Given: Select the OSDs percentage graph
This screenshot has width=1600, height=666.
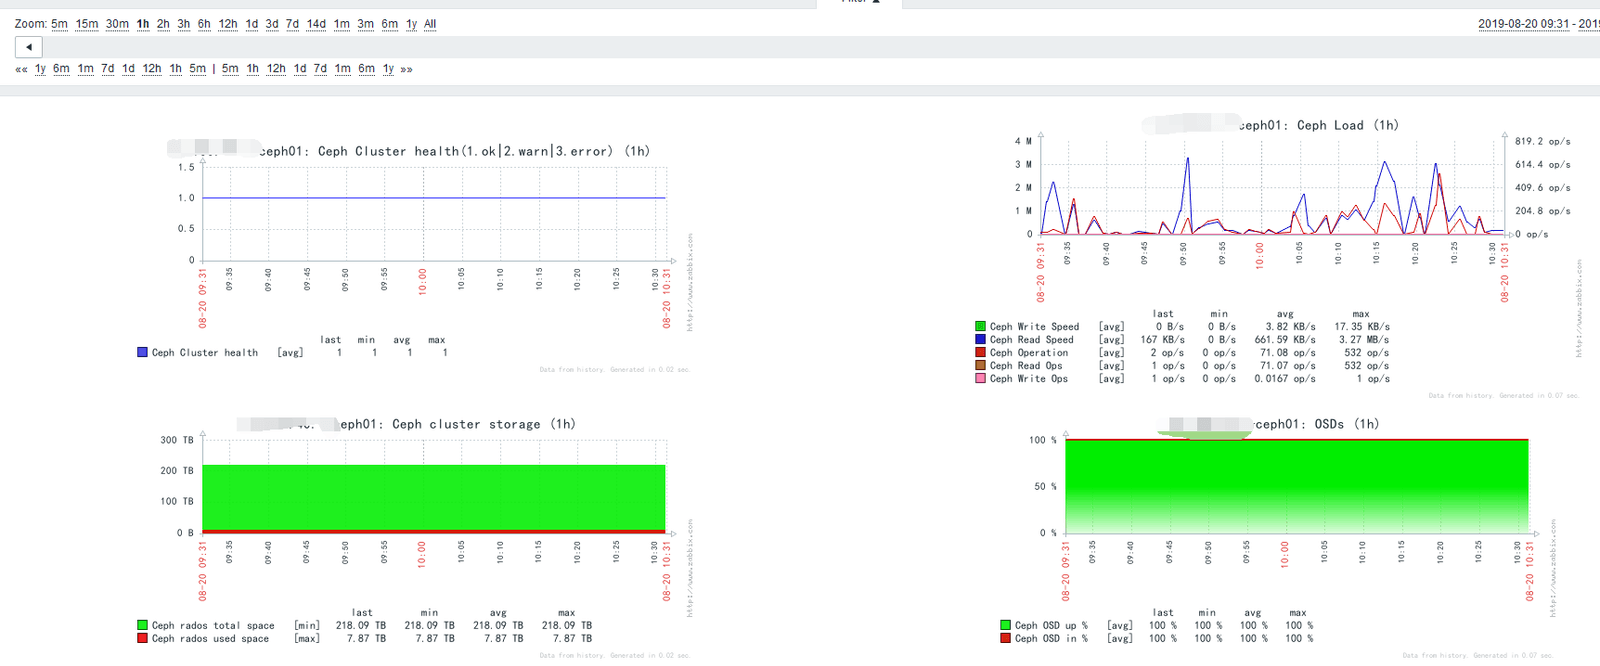Looking at the screenshot, I should point(1296,486).
